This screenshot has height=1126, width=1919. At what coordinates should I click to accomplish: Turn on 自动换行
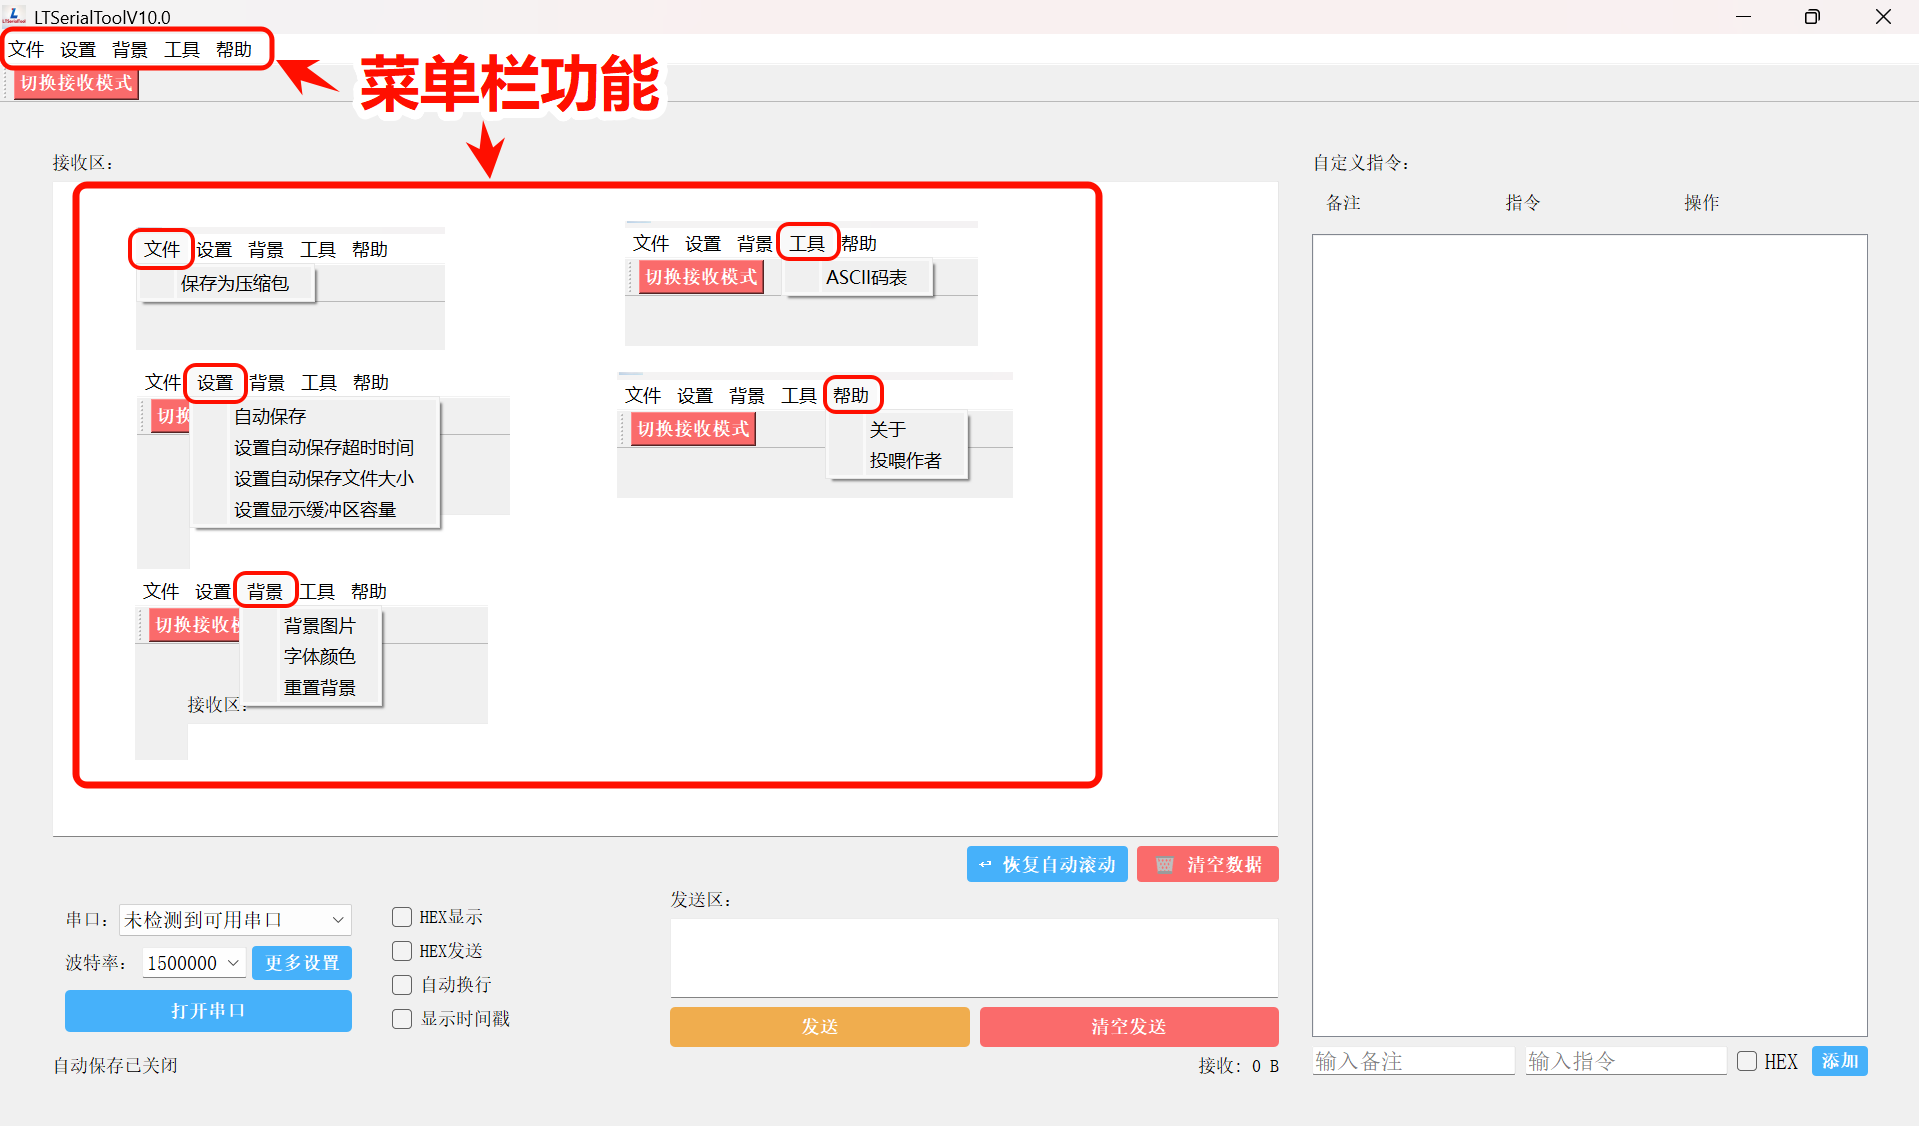tap(402, 984)
